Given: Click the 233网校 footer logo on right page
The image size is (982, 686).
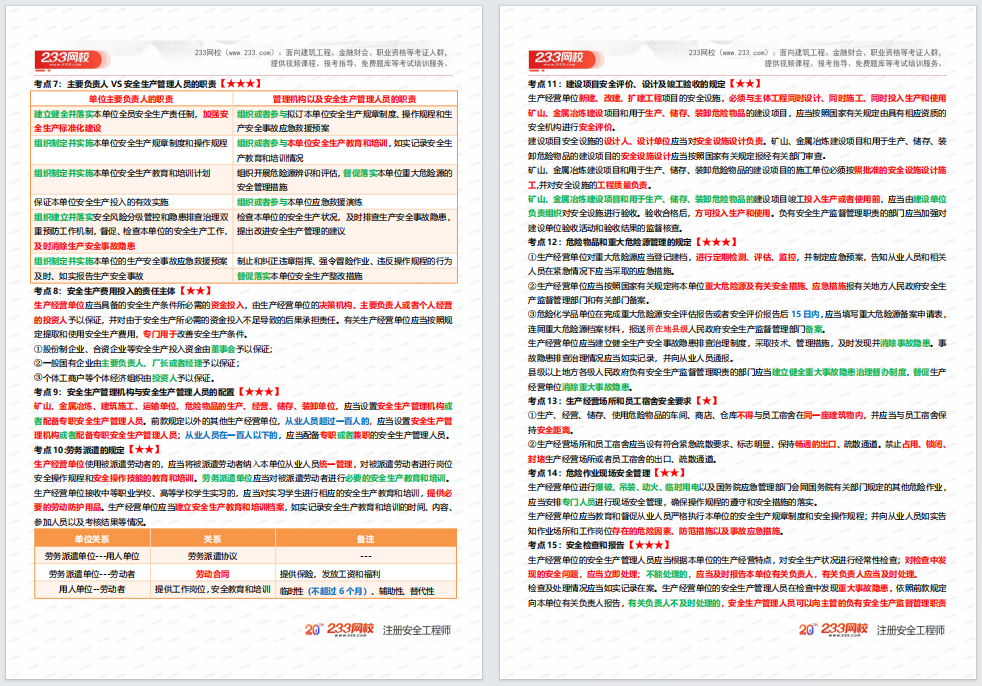Looking at the screenshot, I should (834, 630).
